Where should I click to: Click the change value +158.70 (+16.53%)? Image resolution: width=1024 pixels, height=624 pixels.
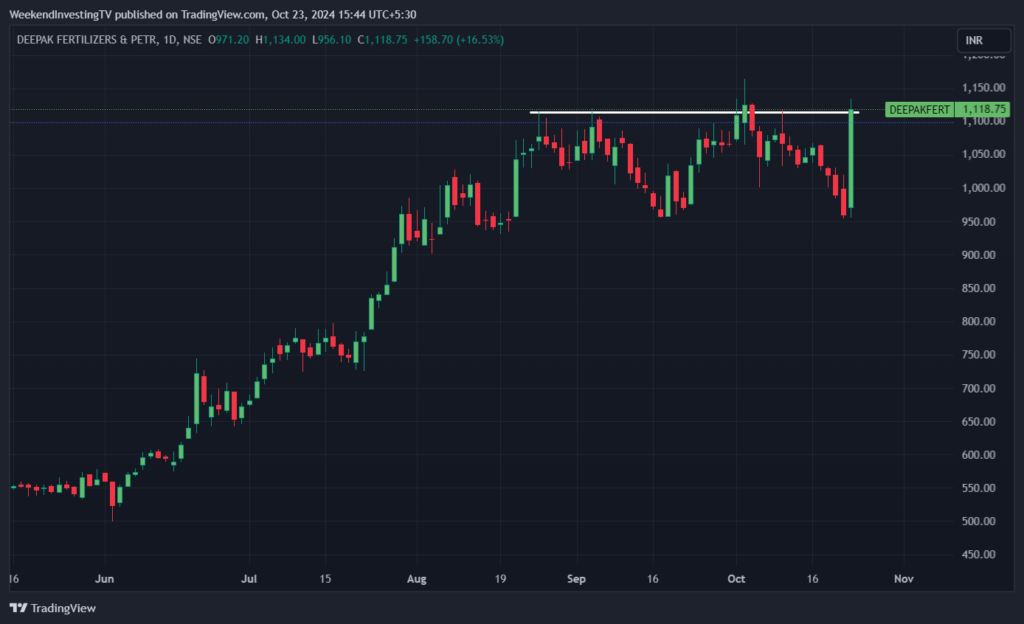click(x=458, y=40)
